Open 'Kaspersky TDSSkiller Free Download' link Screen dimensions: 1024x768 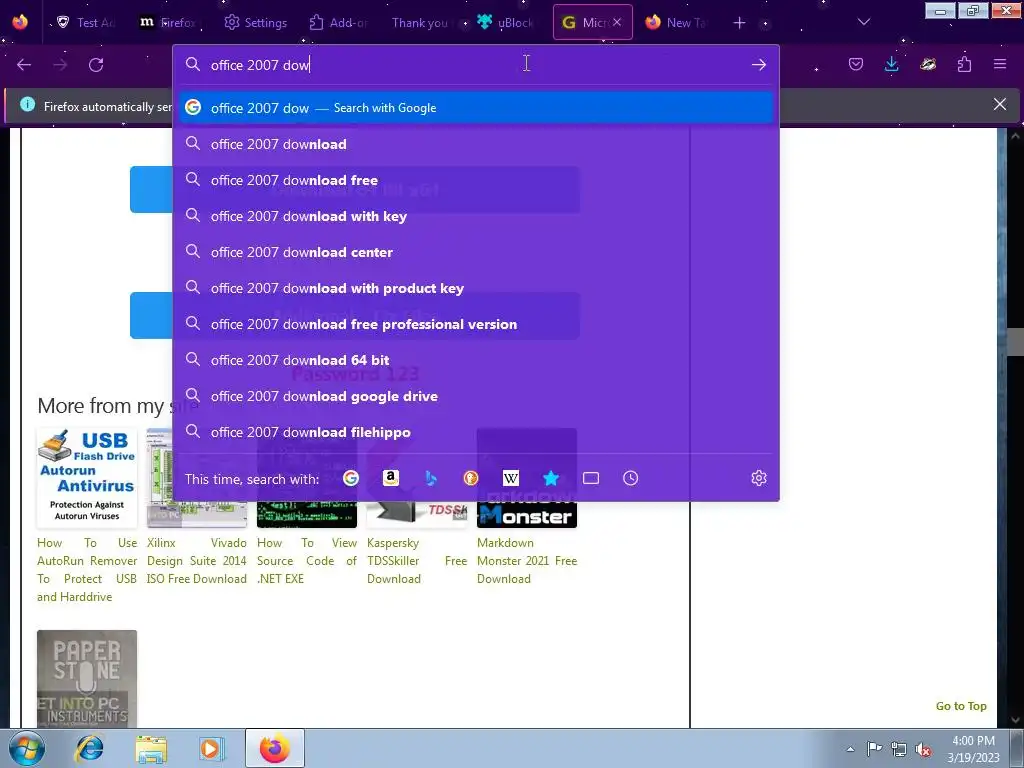tap(417, 560)
